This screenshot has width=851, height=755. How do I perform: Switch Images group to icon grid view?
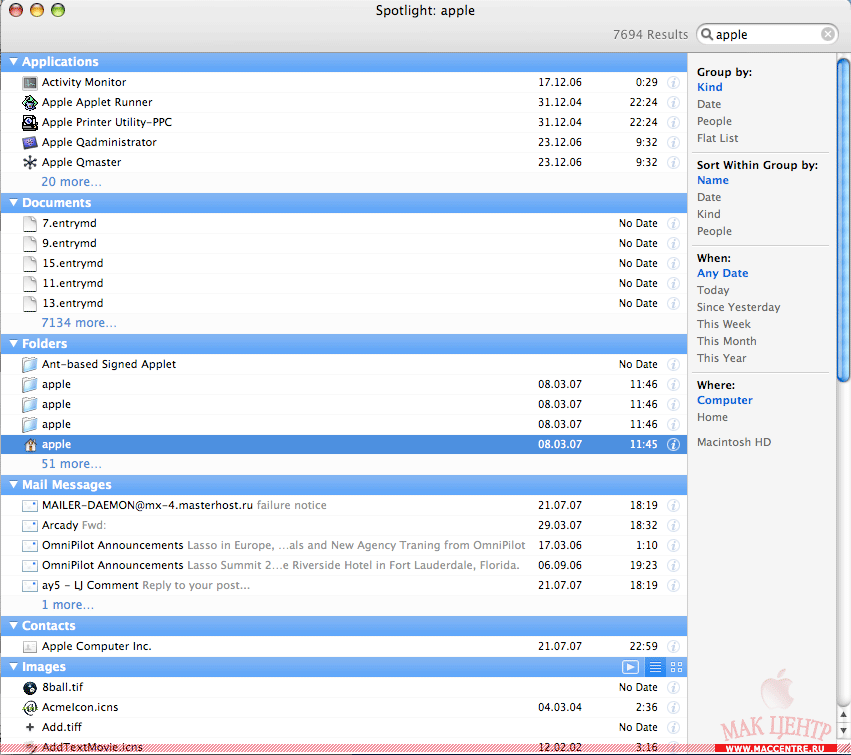[x=676, y=667]
